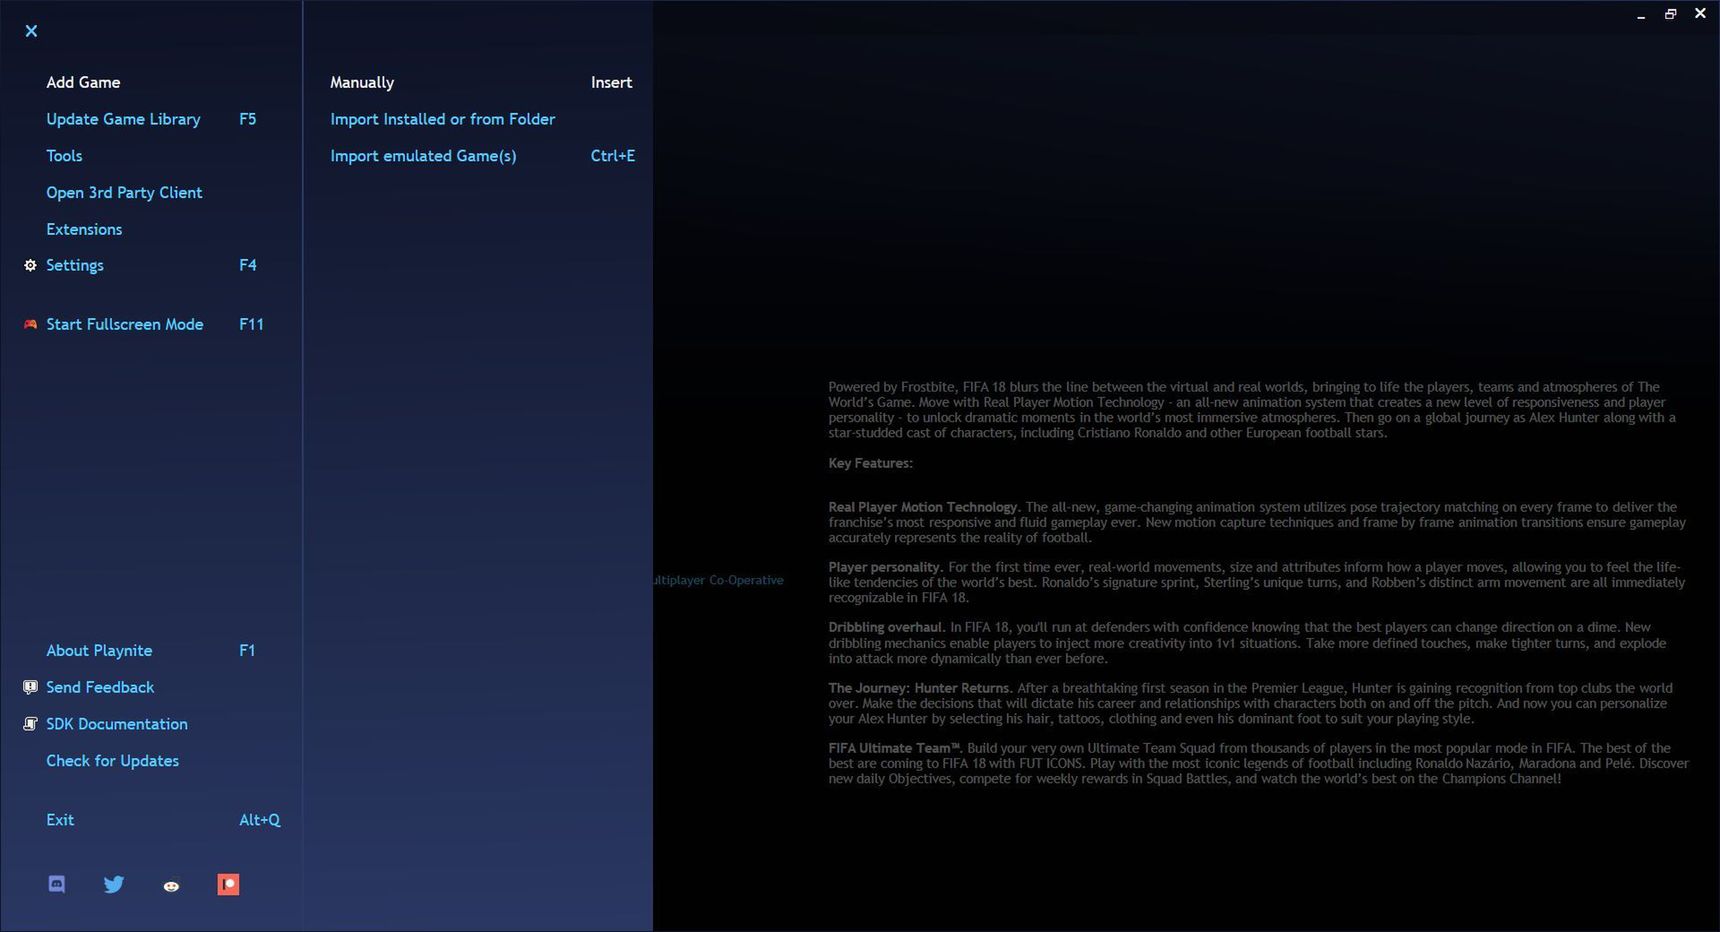Open the Patreon icon
This screenshot has height=932, width=1720.
228,884
